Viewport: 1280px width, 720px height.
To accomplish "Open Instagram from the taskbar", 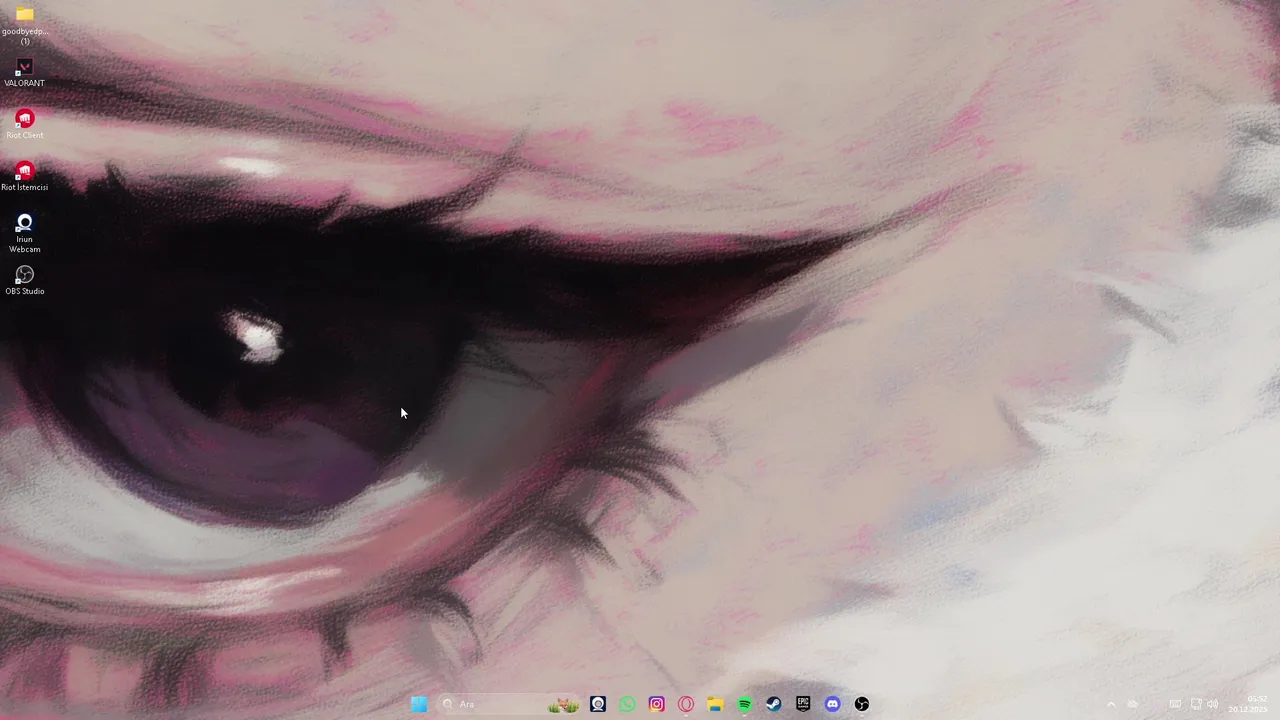I will pyautogui.click(x=656, y=704).
